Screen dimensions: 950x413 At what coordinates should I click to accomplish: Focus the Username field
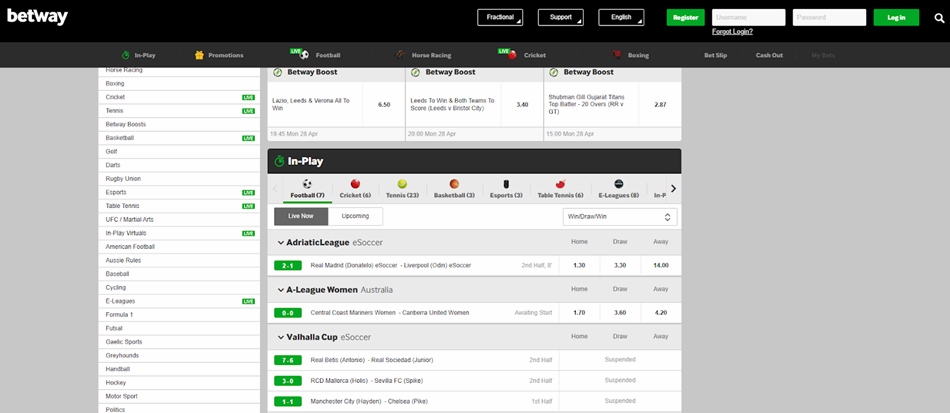(748, 18)
